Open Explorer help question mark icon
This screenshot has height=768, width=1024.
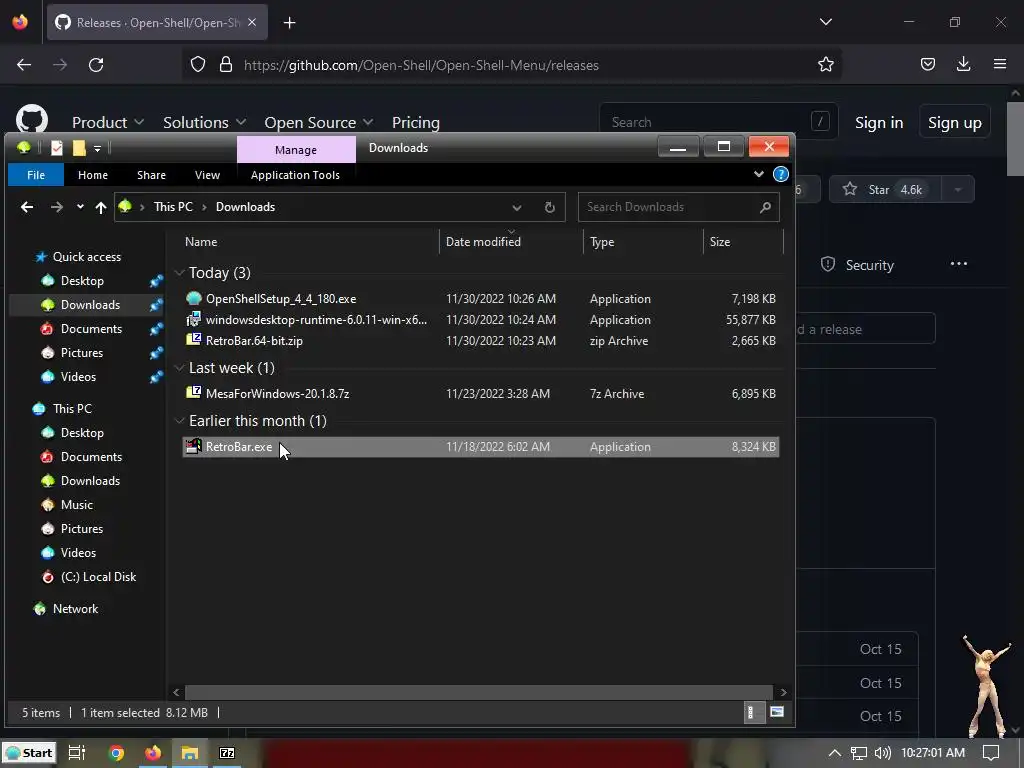(780, 174)
